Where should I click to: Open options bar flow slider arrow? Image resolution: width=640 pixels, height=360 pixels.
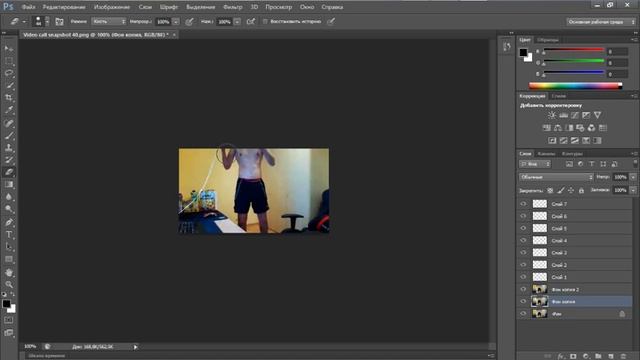(x=237, y=22)
